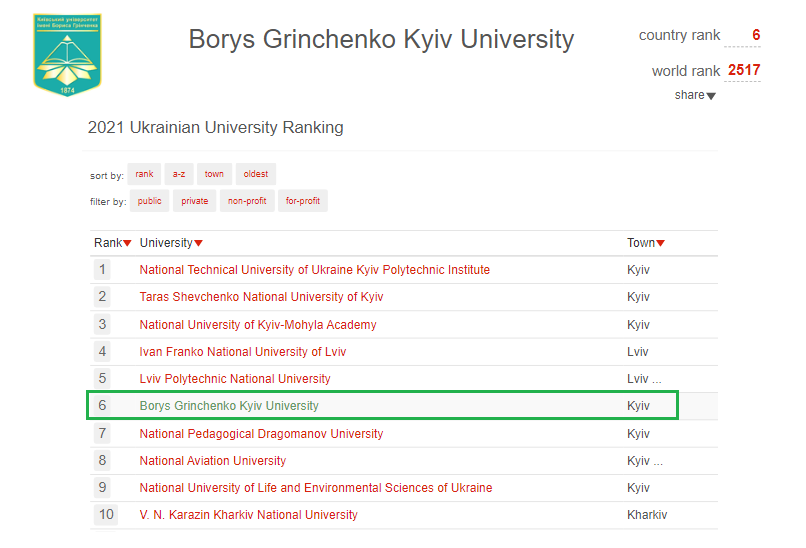Open V. N. Karazin Kharkiv National University

tap(248, 515)
